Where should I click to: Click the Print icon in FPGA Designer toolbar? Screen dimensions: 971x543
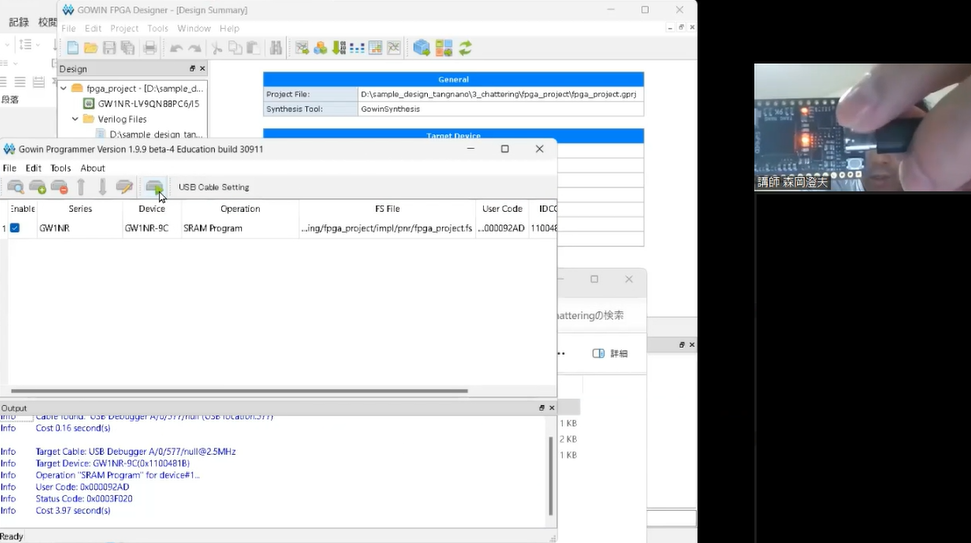pos(150,48)
